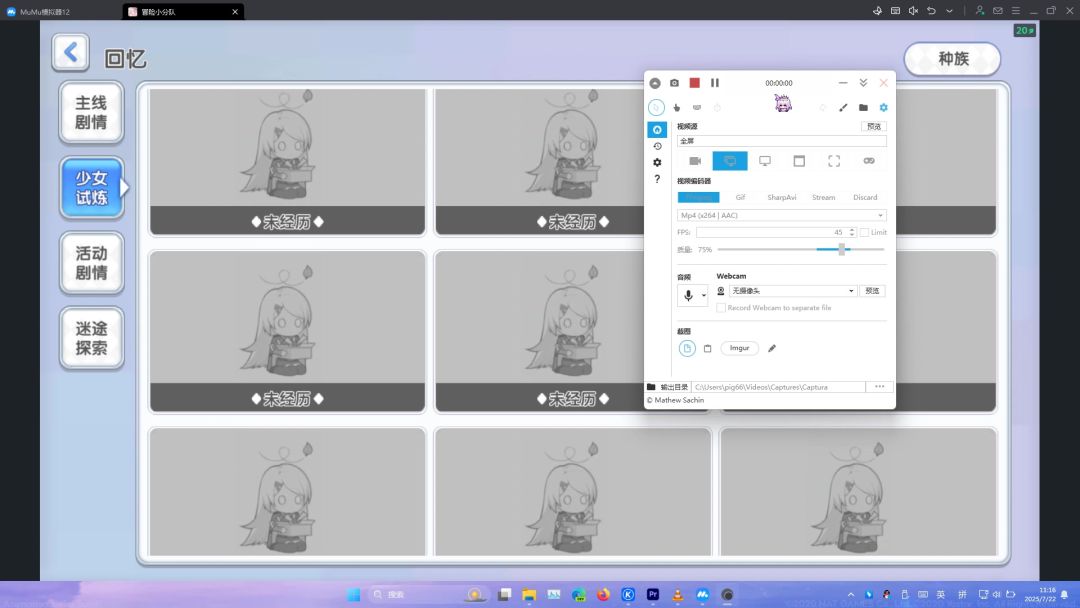This screenshot has width=1080, height=608.
Task: Choose the region capture source icon
Action: [x=834, y=161]
